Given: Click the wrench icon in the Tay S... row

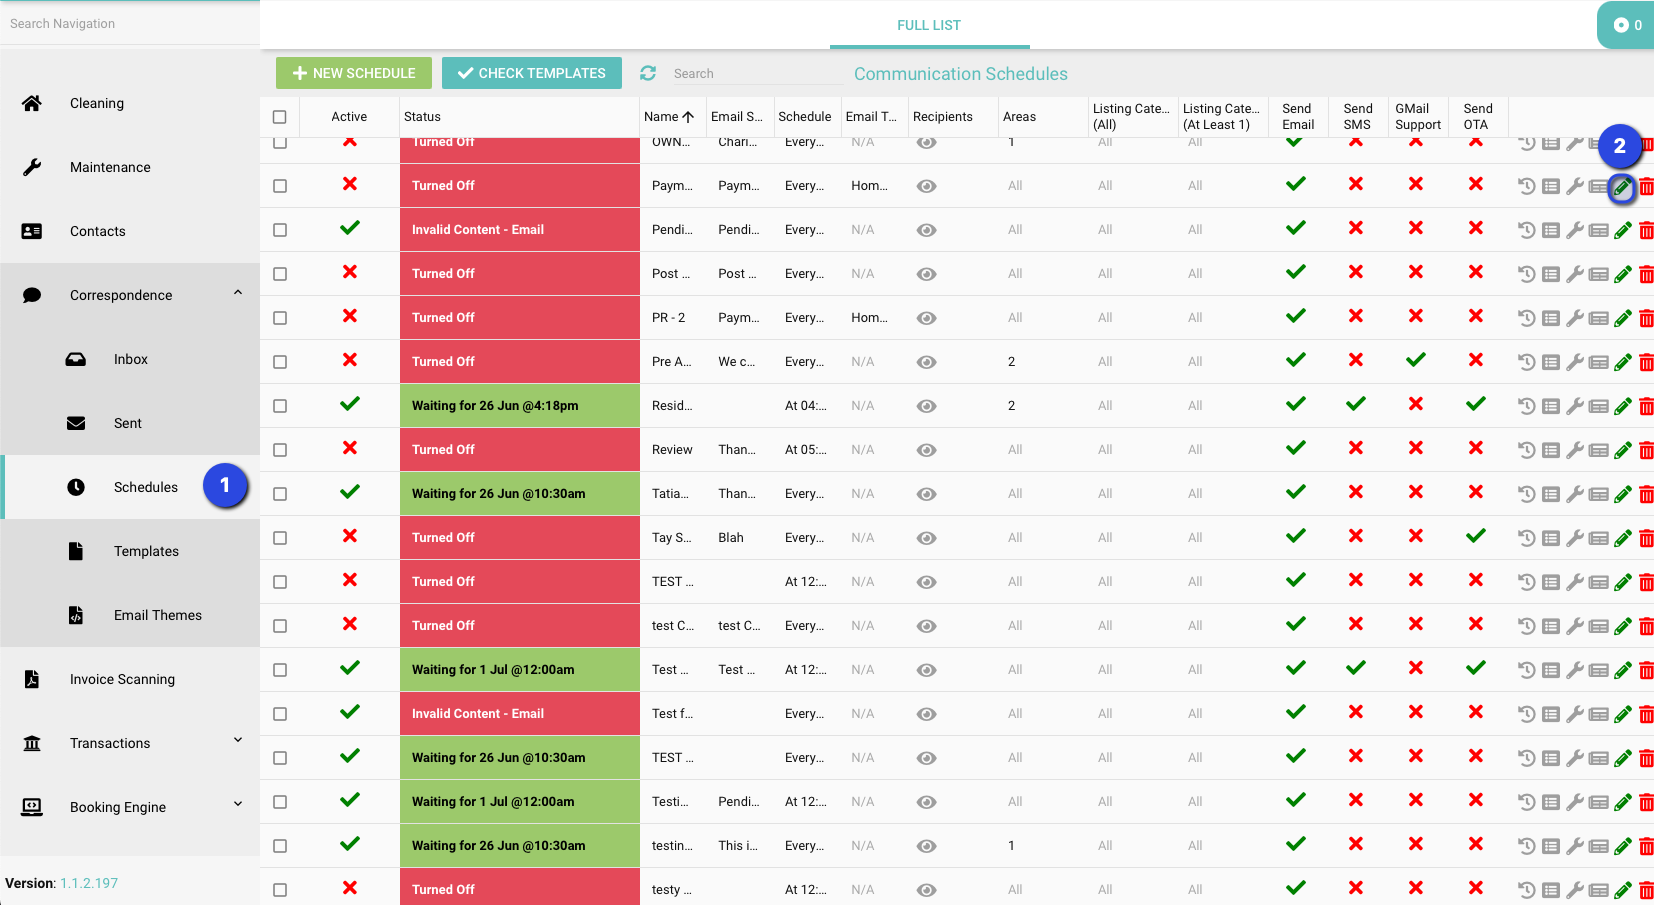Looking at the screenshot, I should tap(1574, 538).
